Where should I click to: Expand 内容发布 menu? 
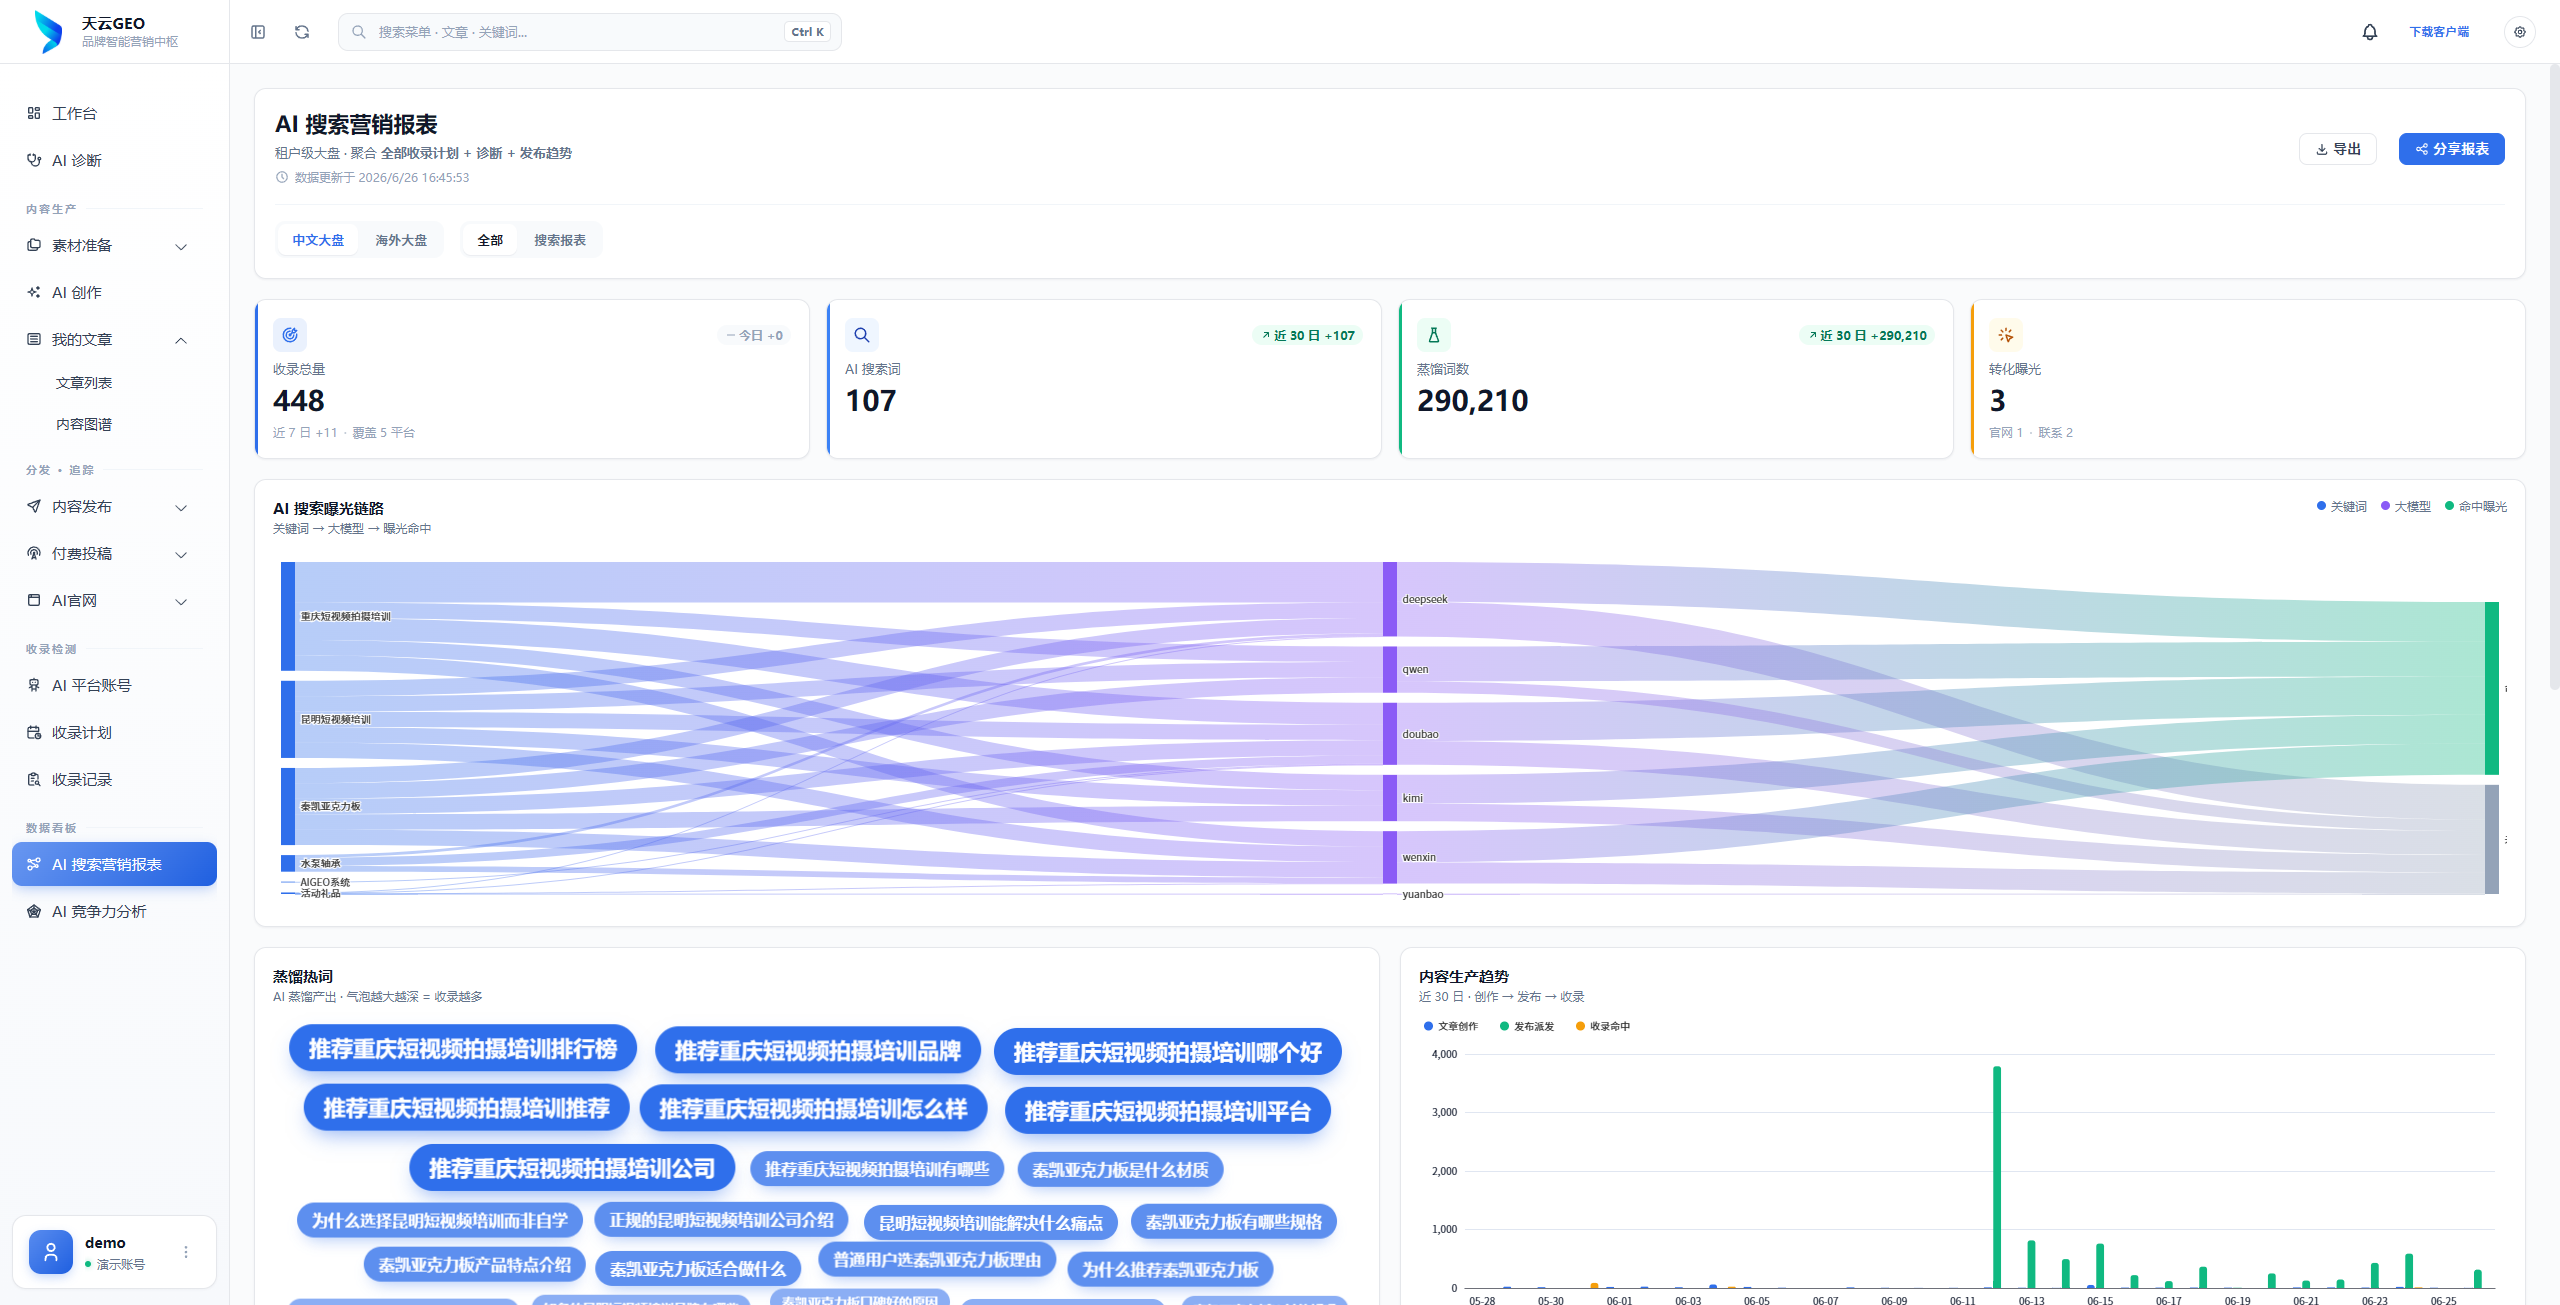[114, 506]
